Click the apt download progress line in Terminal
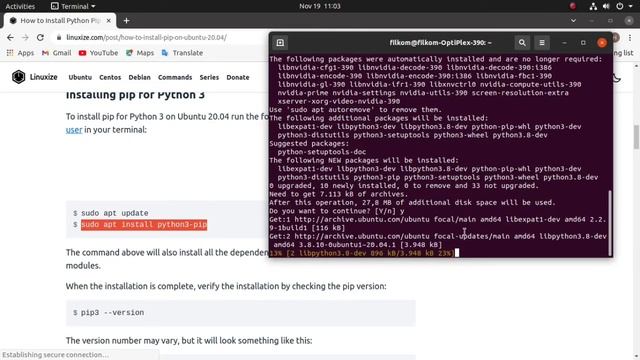640x360 pixels. pos(362,253)
